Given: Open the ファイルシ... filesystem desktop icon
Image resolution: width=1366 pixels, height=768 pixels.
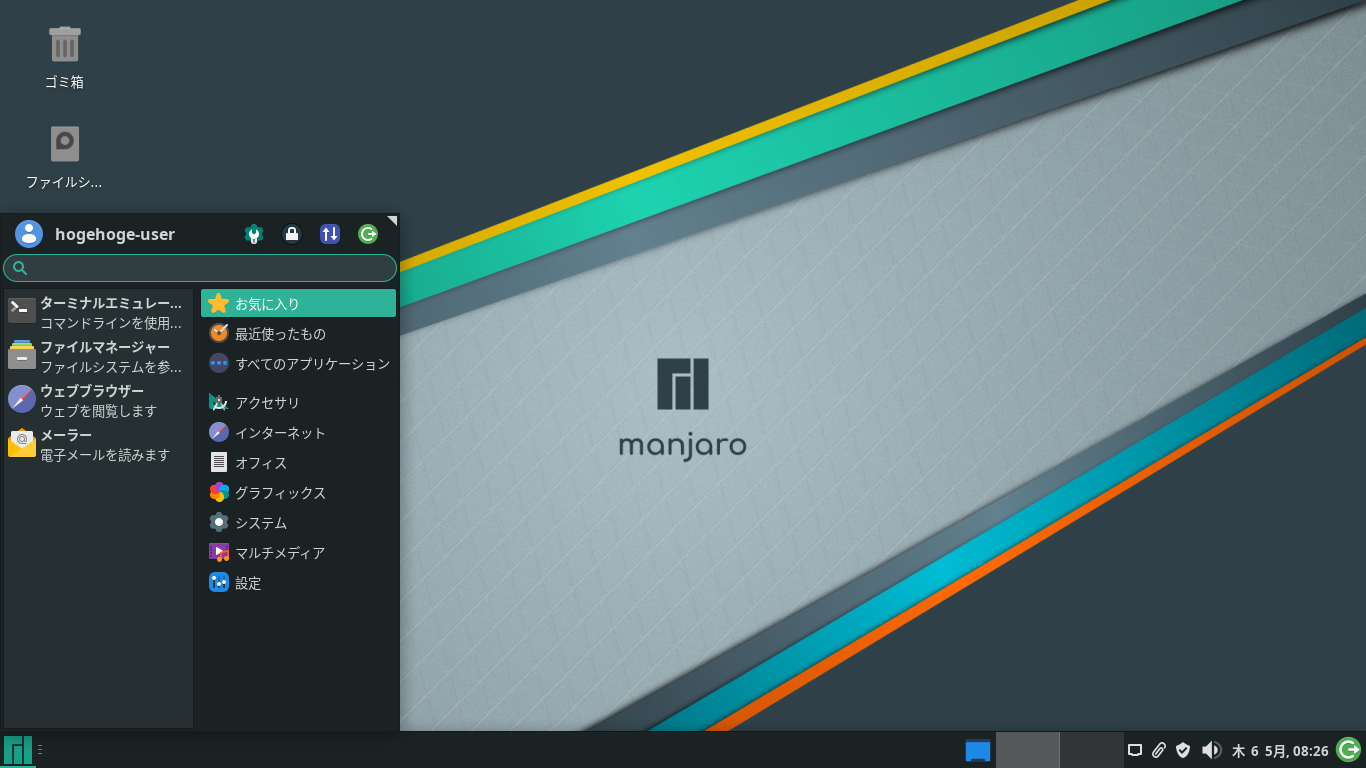Looking at the screenshot, I should click(64, 157).
